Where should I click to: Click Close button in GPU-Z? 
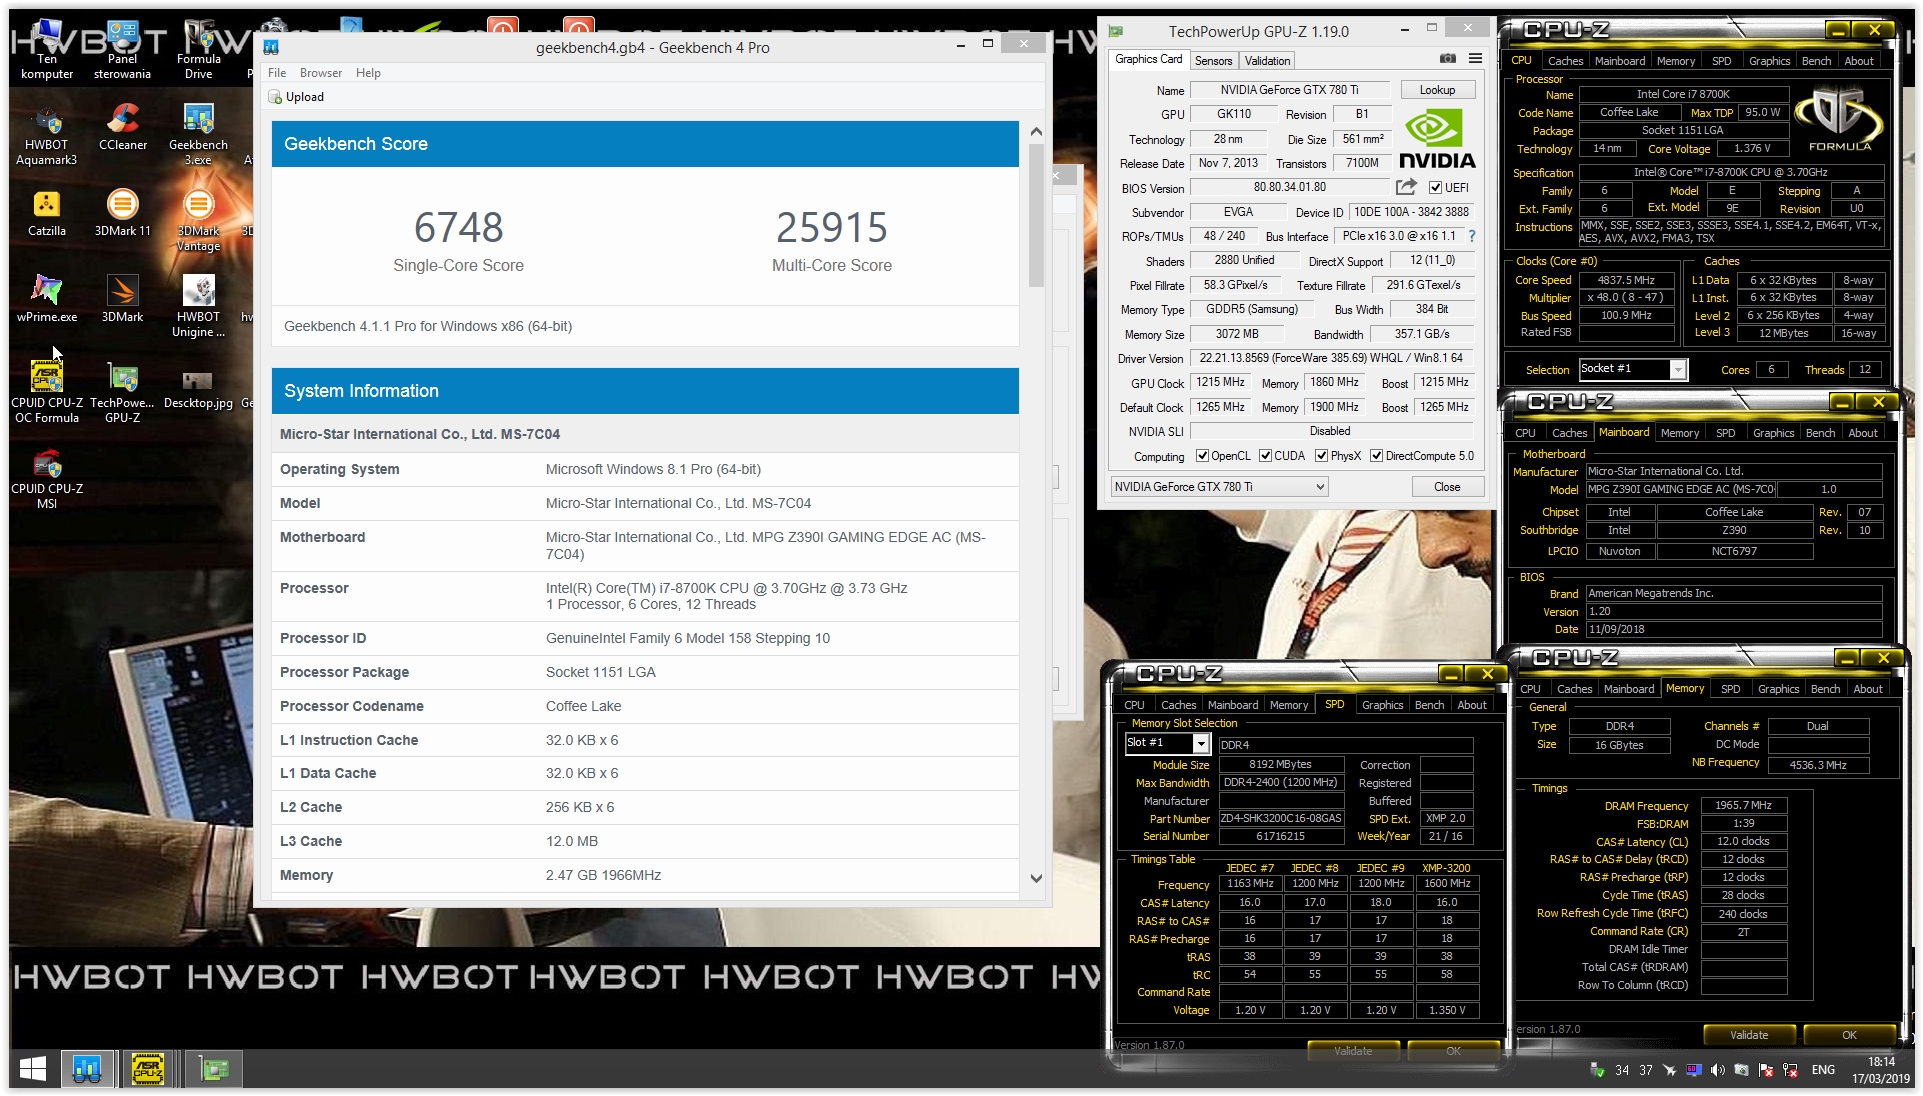click(x=1447, y=487)
